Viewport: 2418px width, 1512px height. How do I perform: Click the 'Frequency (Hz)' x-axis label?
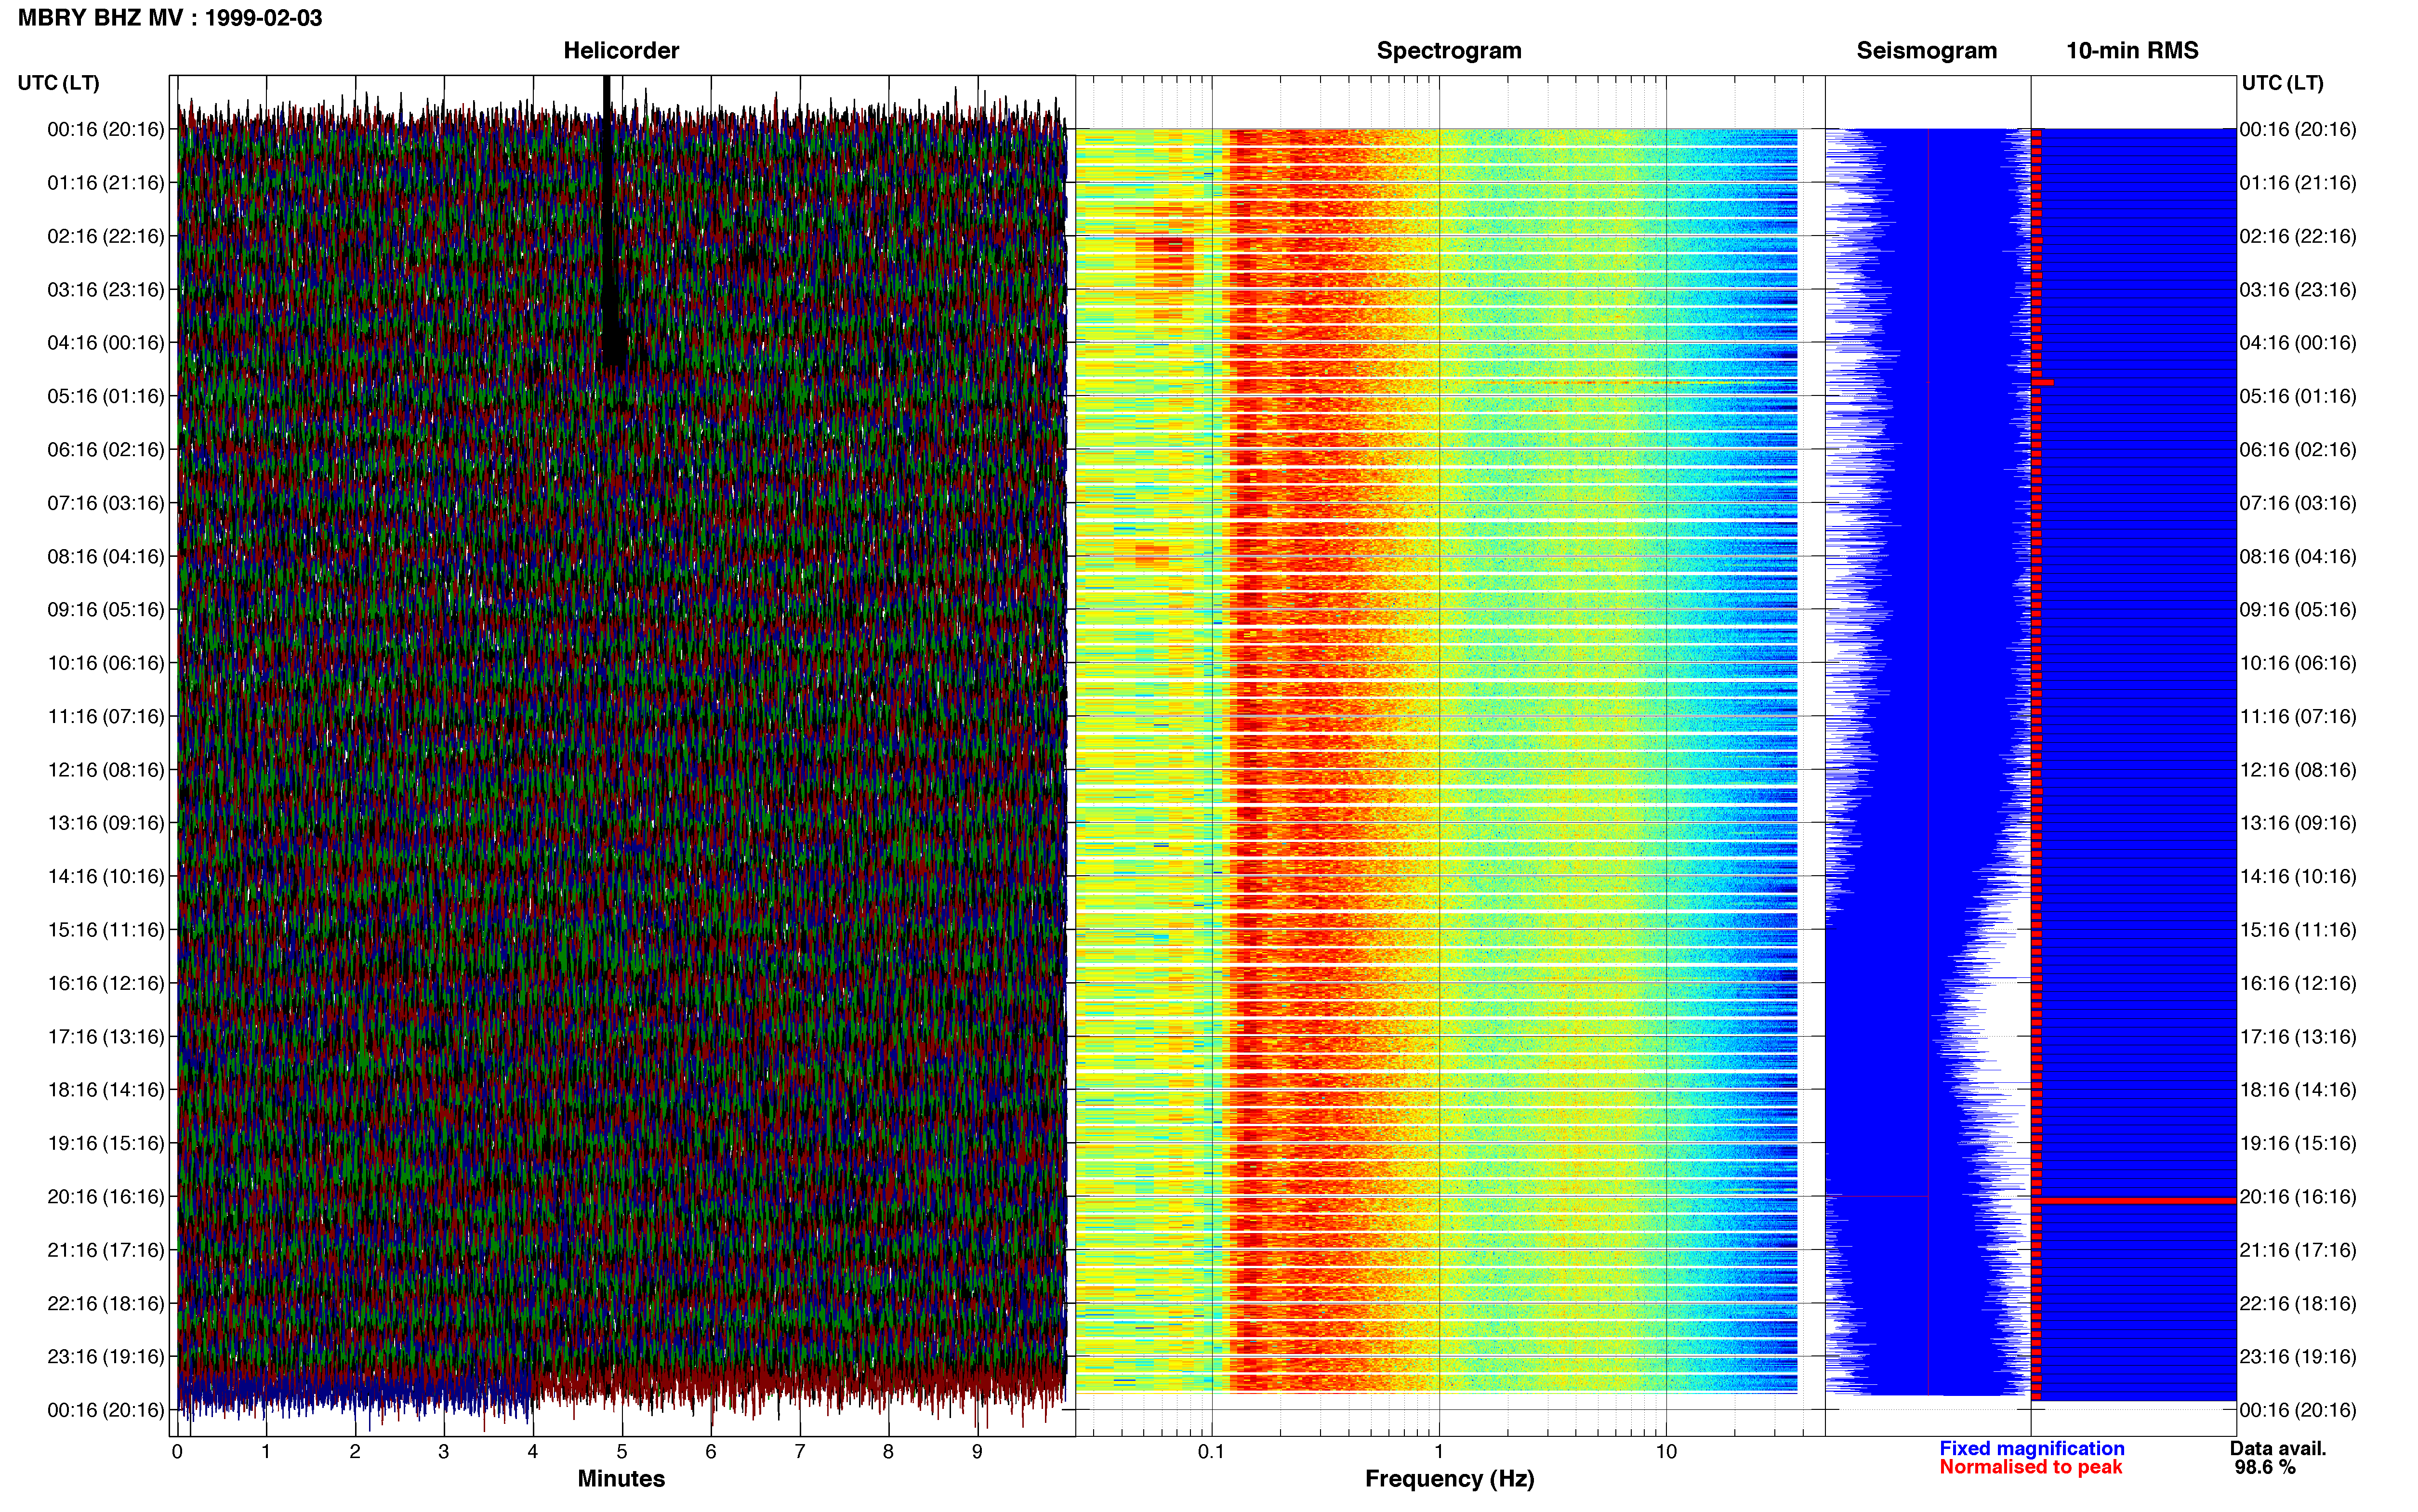pos(1449,1479)
